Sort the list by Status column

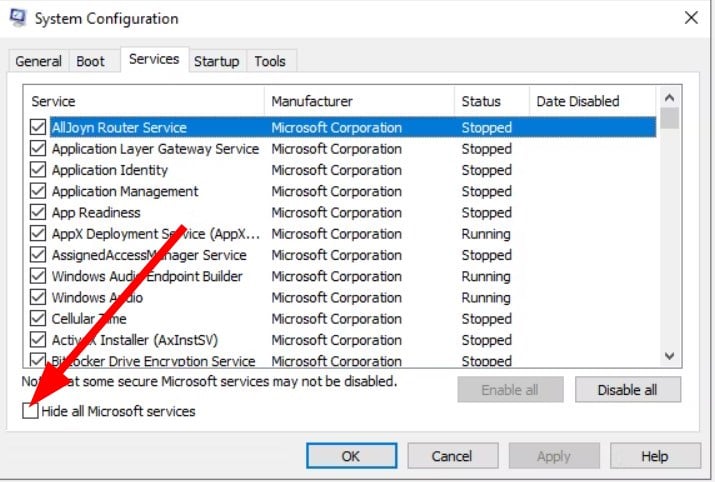[x=481, y=101]
